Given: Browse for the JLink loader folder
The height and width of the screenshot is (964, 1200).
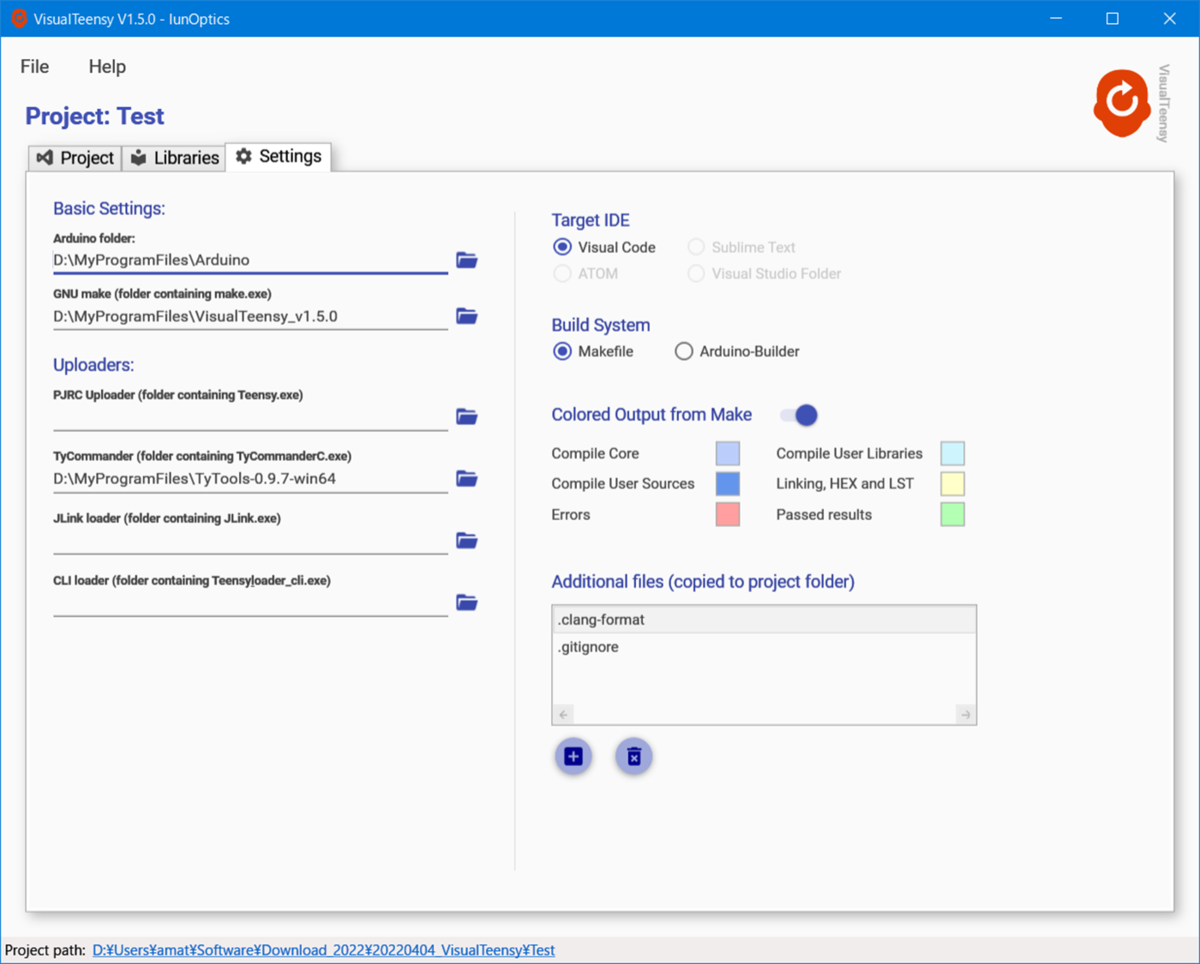Looking at the screenshot, I should [x=467, y=540].
